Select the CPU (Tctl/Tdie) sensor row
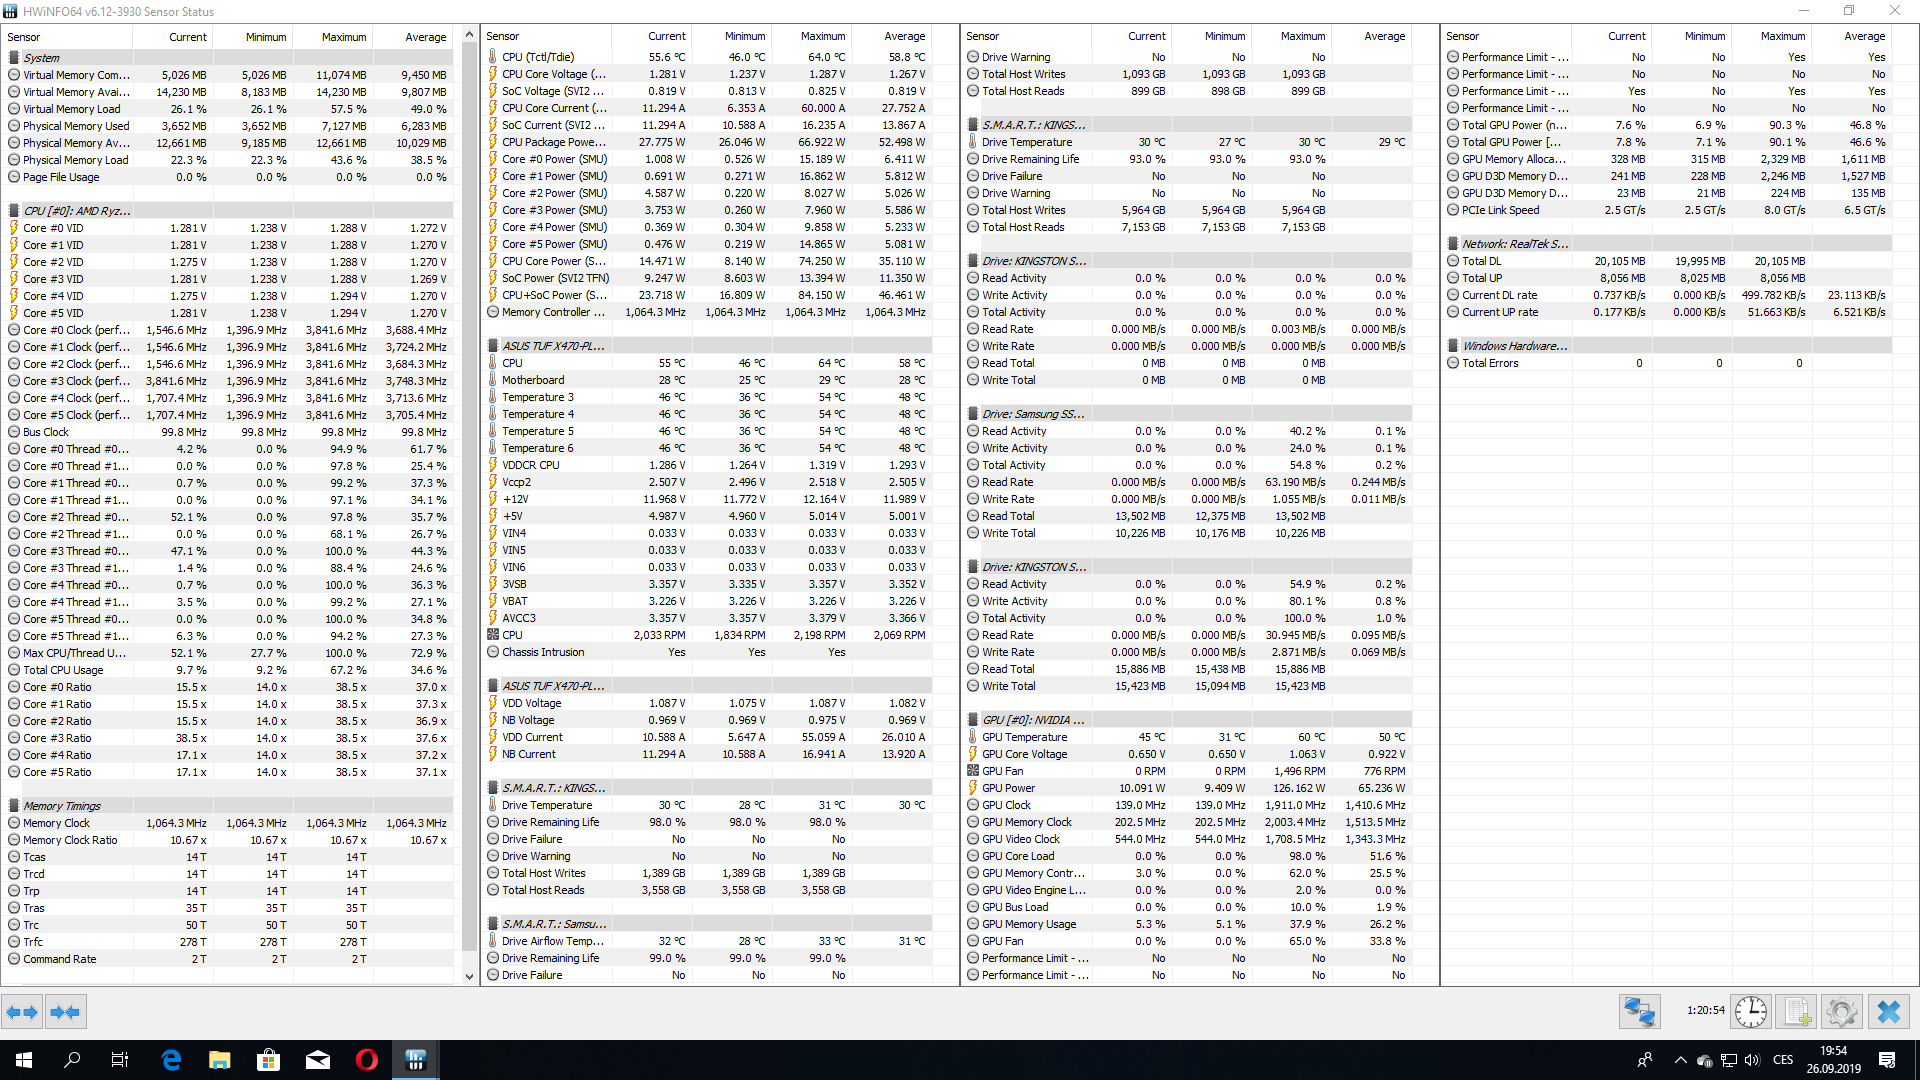Viewport: 1920px width, 1080px height. [x=538, y=57]
